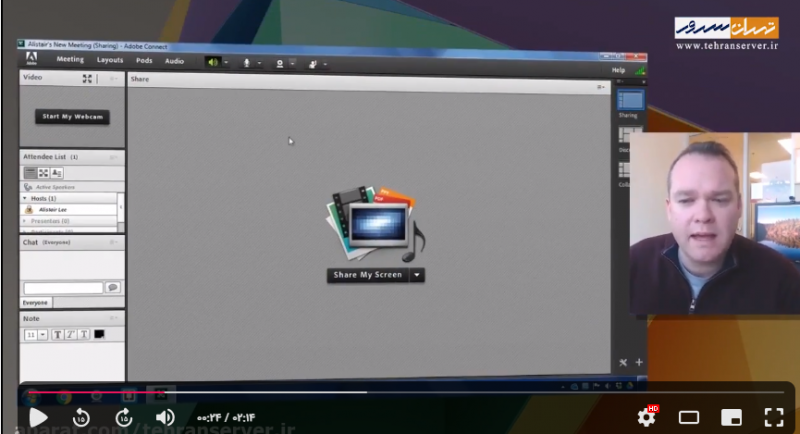Click the Start My Webcam button

(73, 116)
